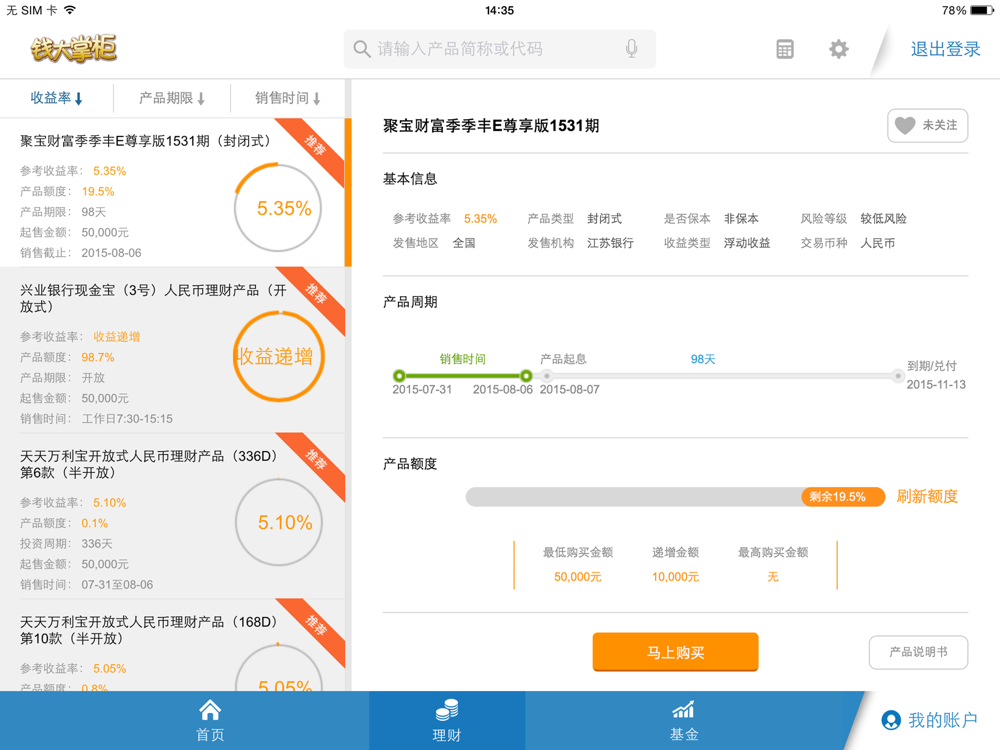
Task: Tap 产品类型 封闭式 value
Action: pyautogui.click(x=604, y=219)
